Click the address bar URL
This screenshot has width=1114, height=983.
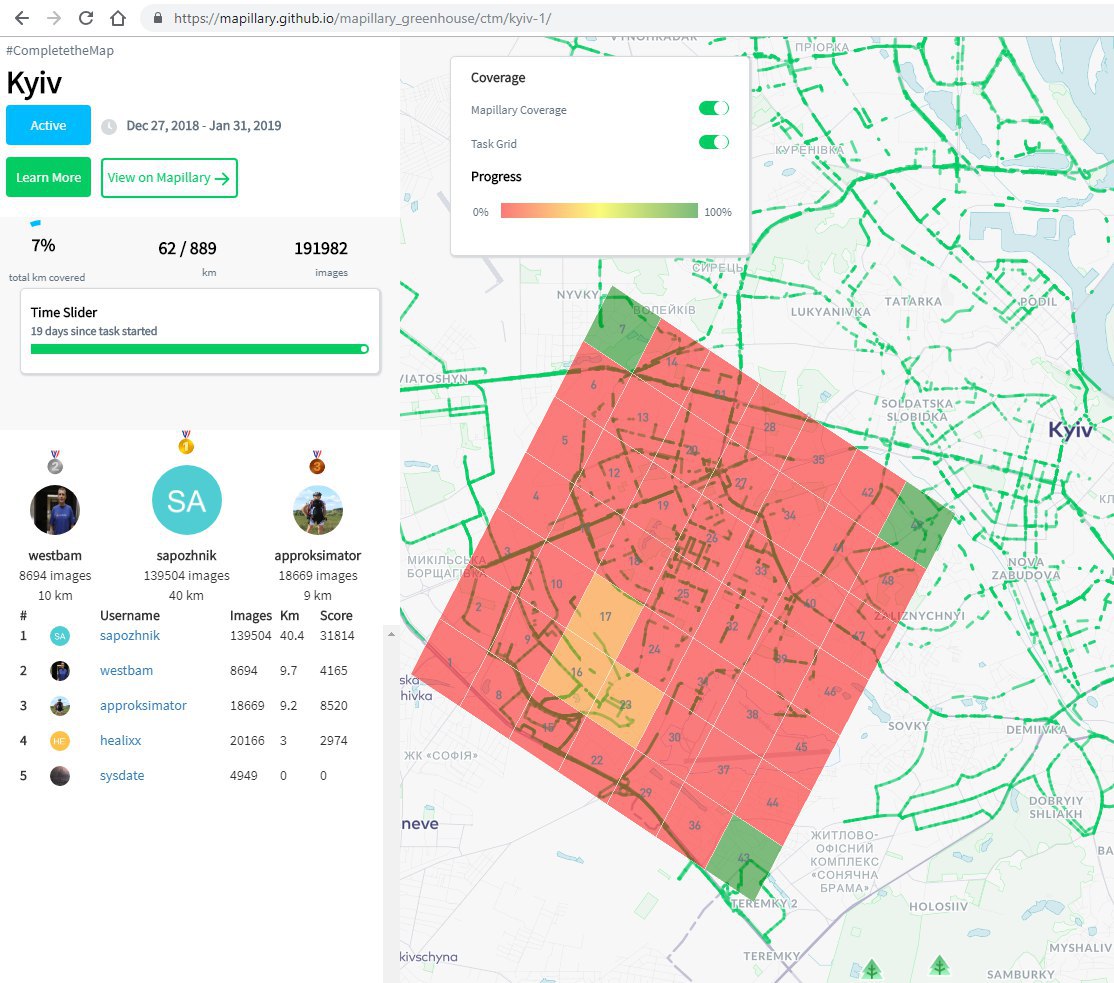pyautogui.click(x=362, y=18)
